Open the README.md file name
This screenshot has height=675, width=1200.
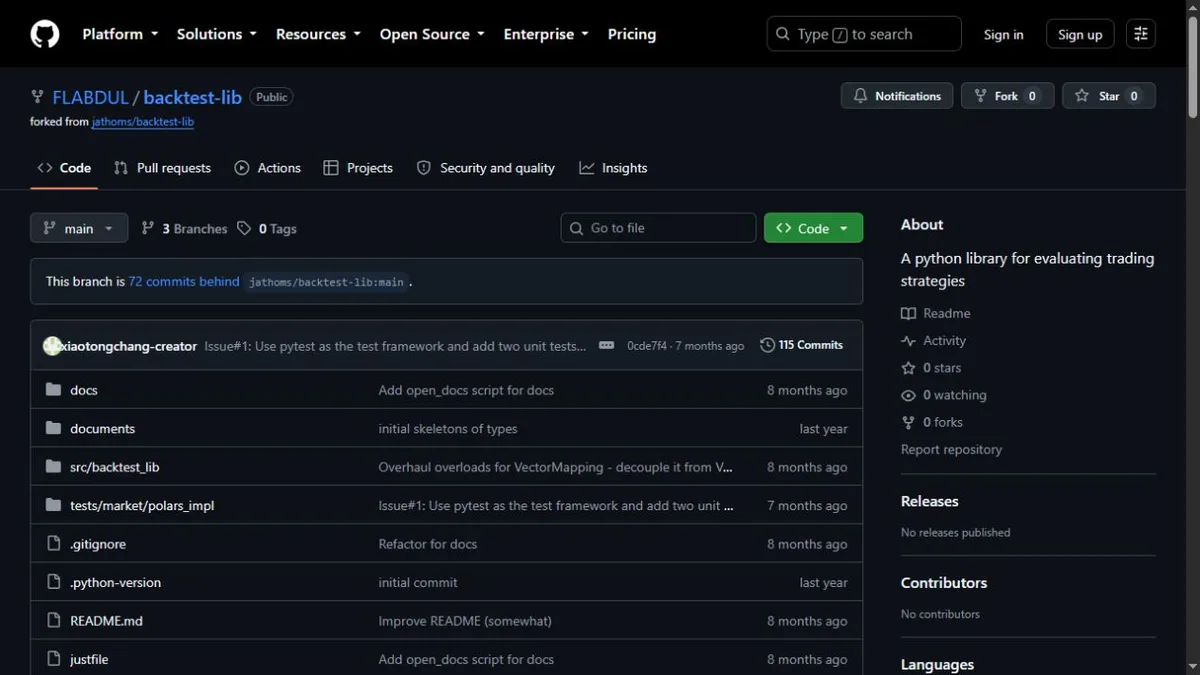coord(106,621)
